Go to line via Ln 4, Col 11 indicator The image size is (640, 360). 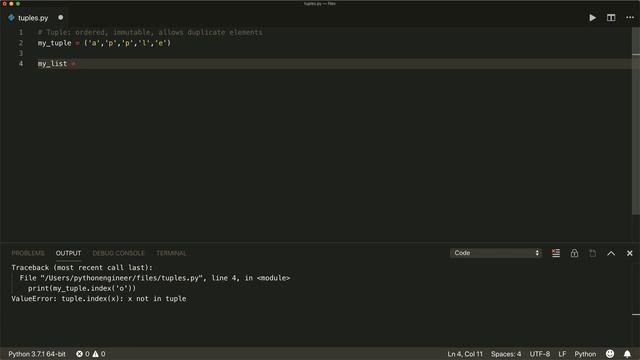click(x=465, y=354)
